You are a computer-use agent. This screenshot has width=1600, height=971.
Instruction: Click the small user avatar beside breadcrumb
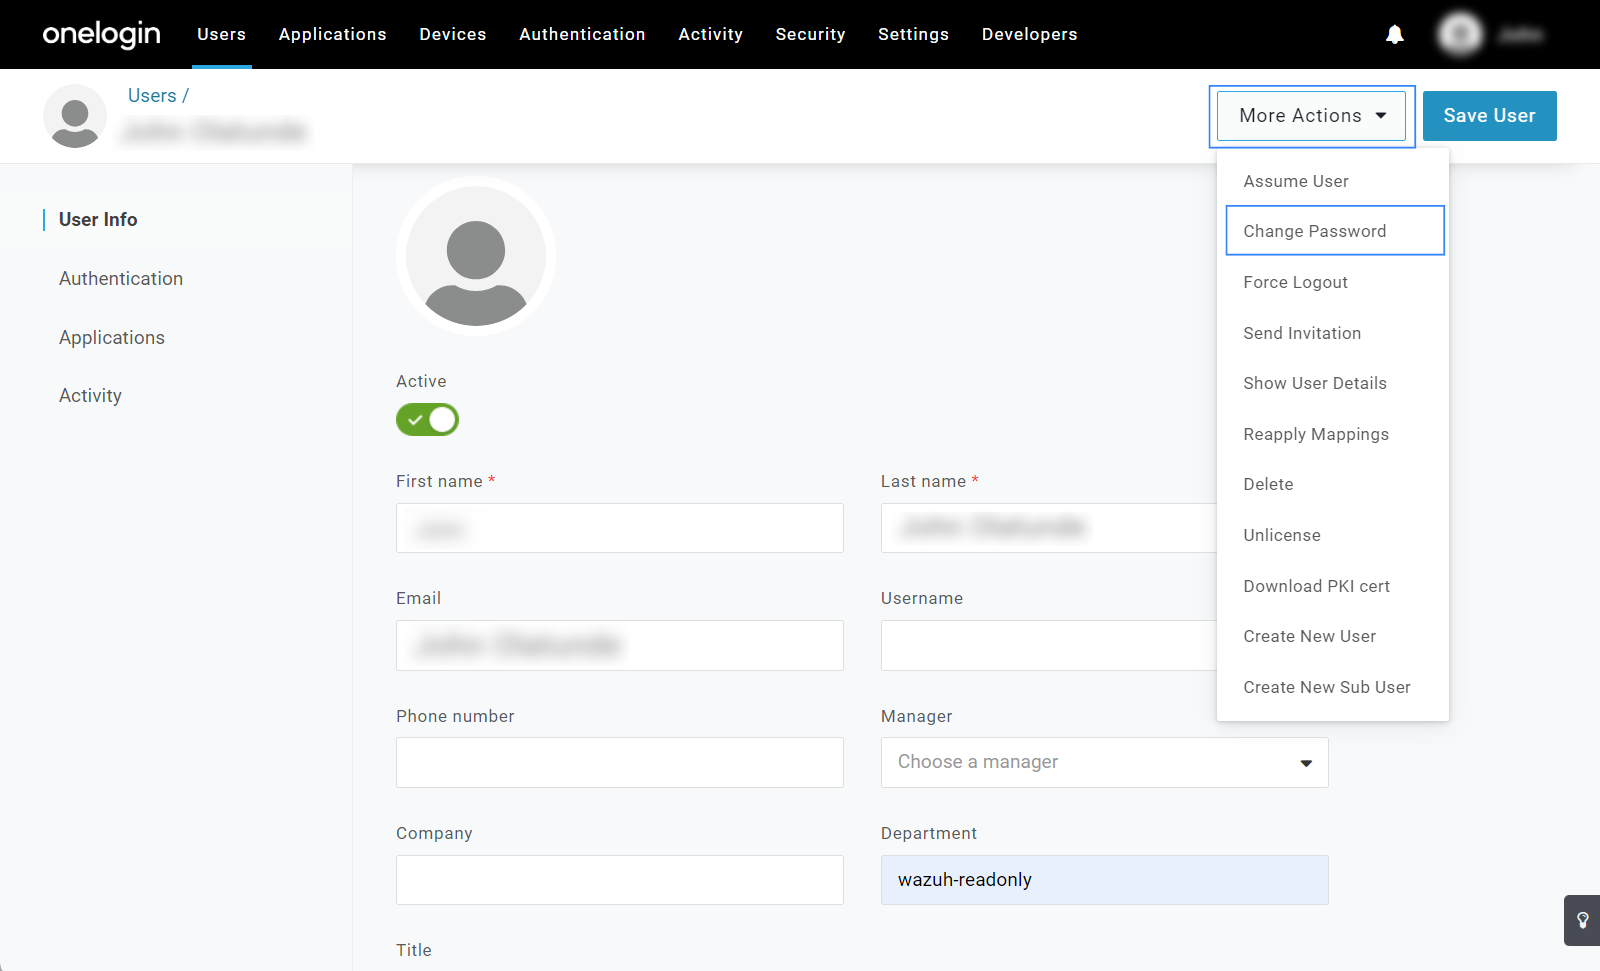(x=75, y=116)
